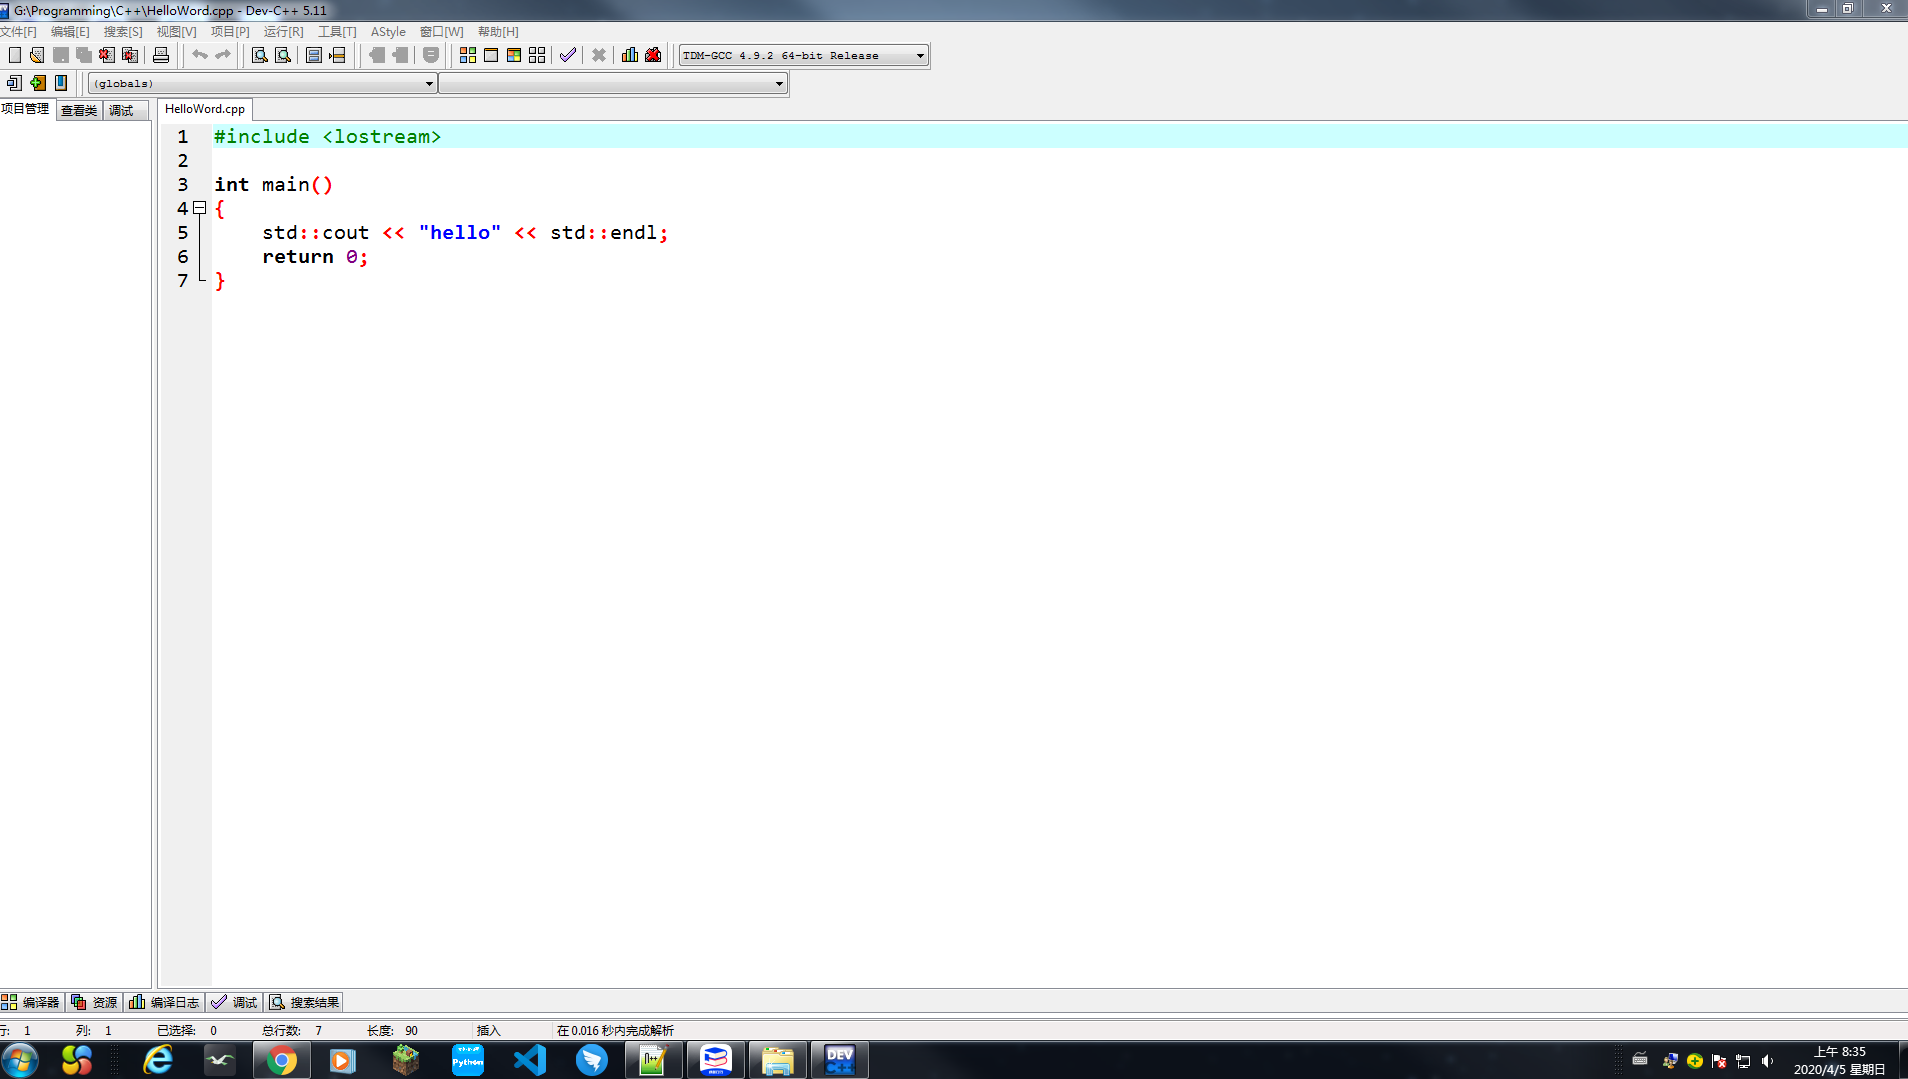Click the Redo arrow icon
Image resolution: width=1908 pixels, height=1079 pixels.
point(223,55)
